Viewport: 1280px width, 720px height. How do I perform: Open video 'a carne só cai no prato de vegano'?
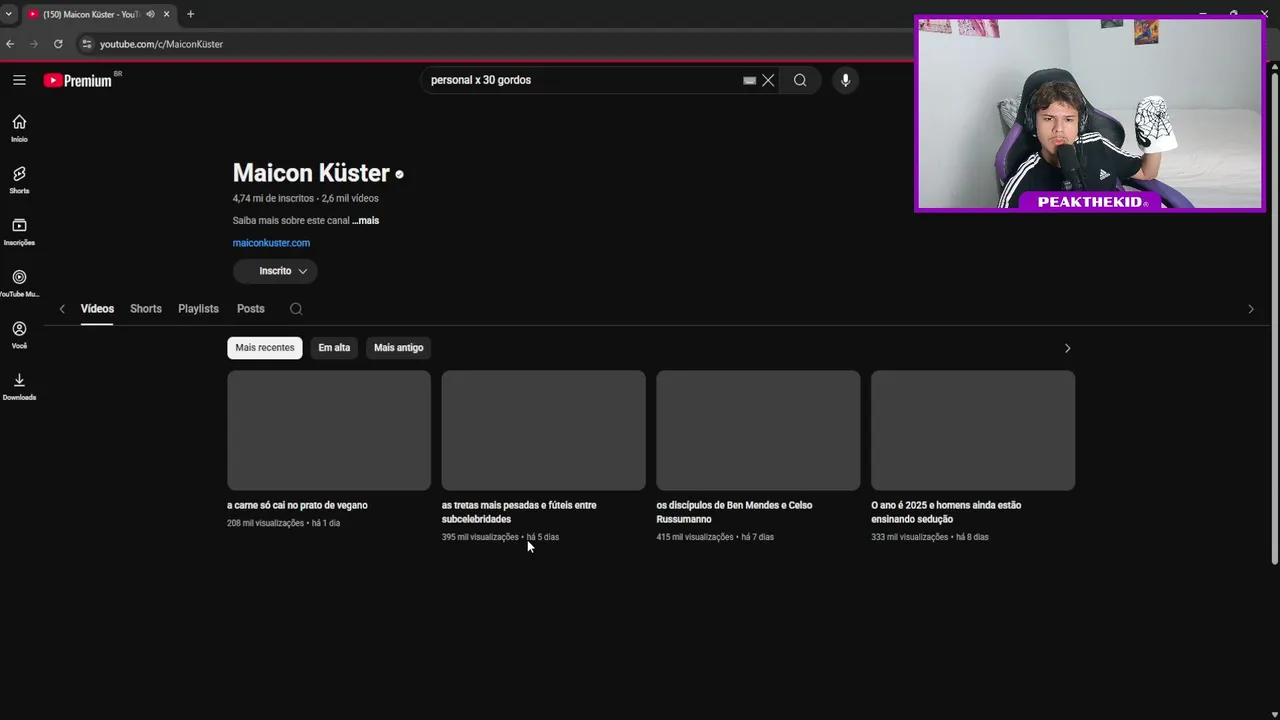[x=297, y=505]
